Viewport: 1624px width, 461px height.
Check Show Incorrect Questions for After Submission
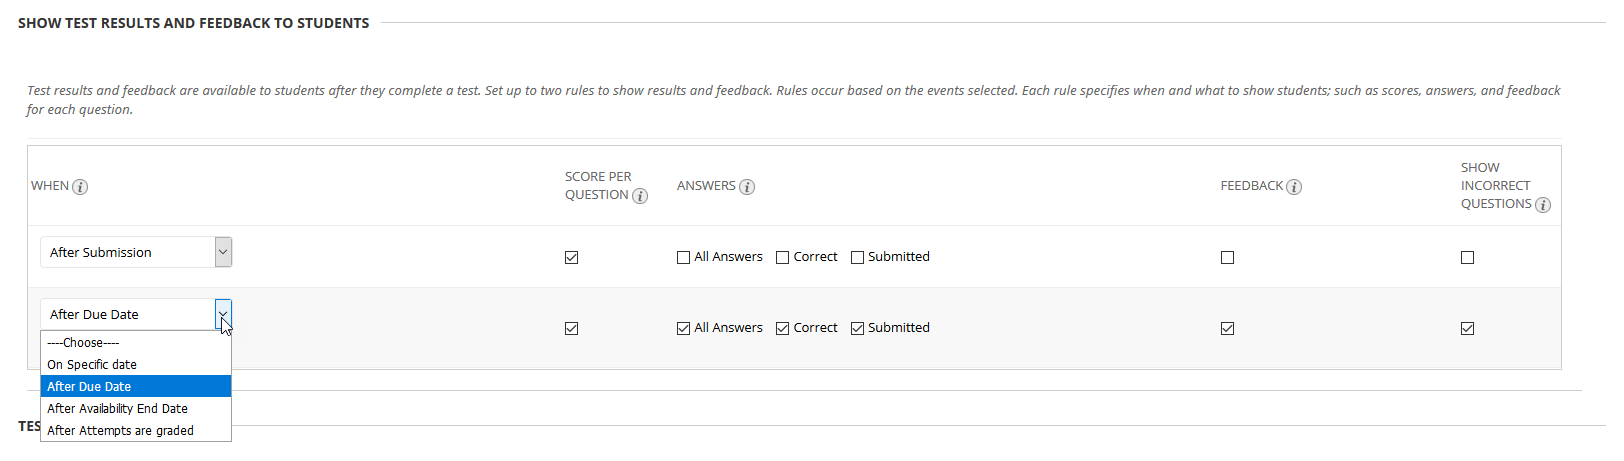[1467, 257]
